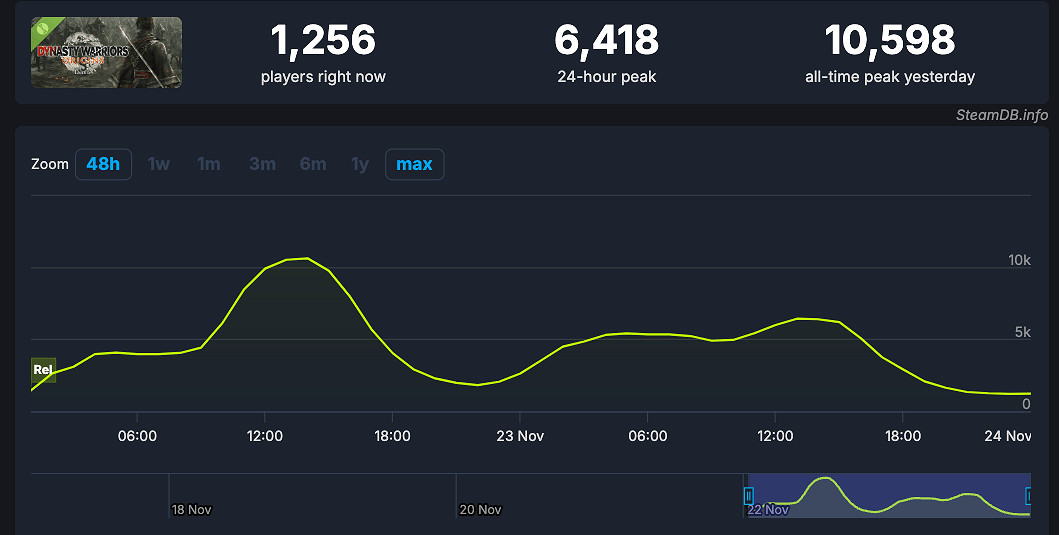Click the 10,598 all-time peak figure

tap(889, 41)
